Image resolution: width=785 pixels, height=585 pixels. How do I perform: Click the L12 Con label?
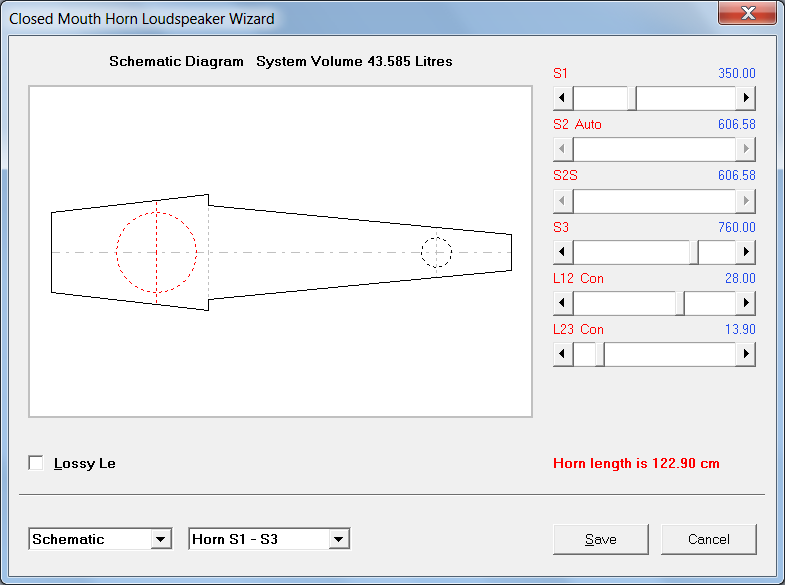pyautogui.click(x=578, y=278)
